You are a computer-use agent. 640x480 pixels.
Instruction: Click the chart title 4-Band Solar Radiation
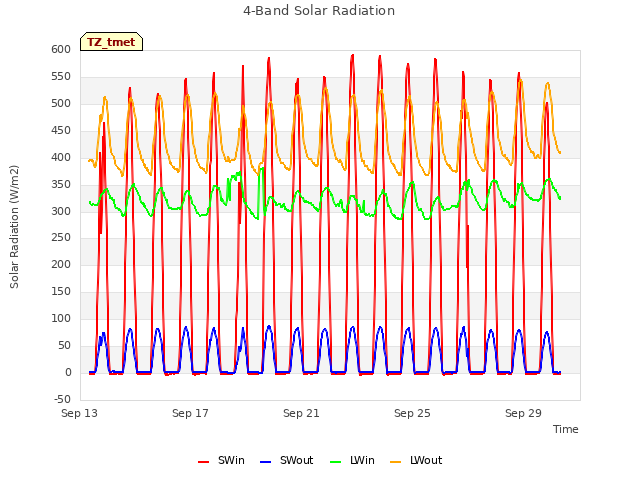tap(319, 11)
